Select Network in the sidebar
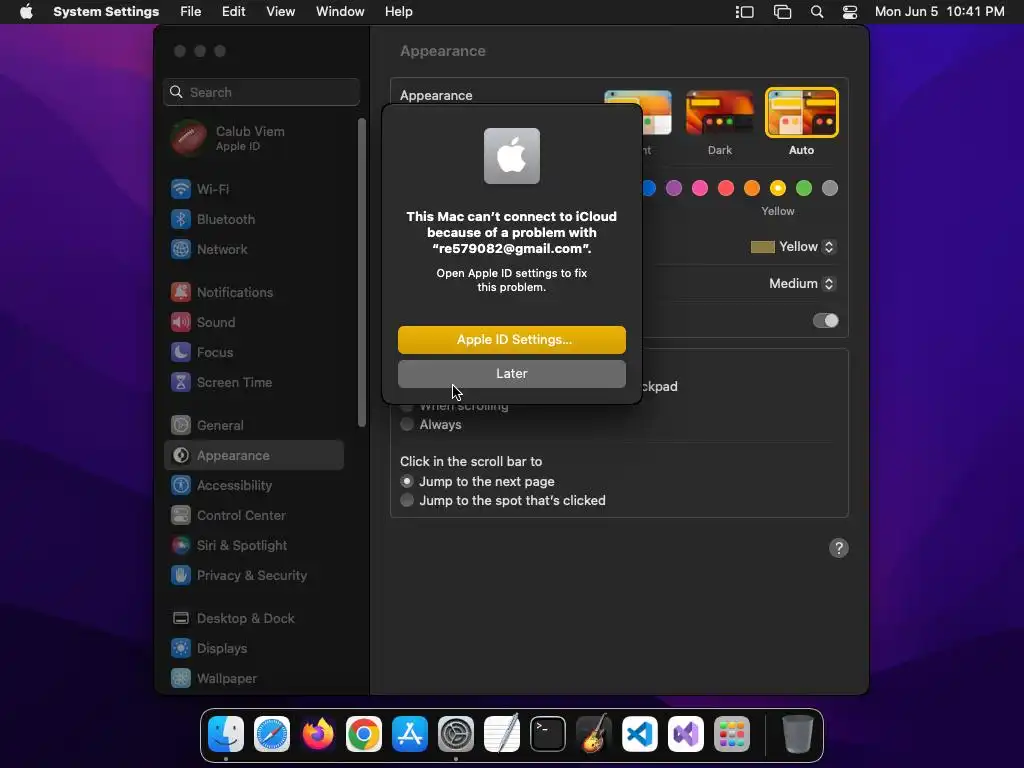Image resolution: width=1024 pixels, height=768 pixels. tap(254, 249)
